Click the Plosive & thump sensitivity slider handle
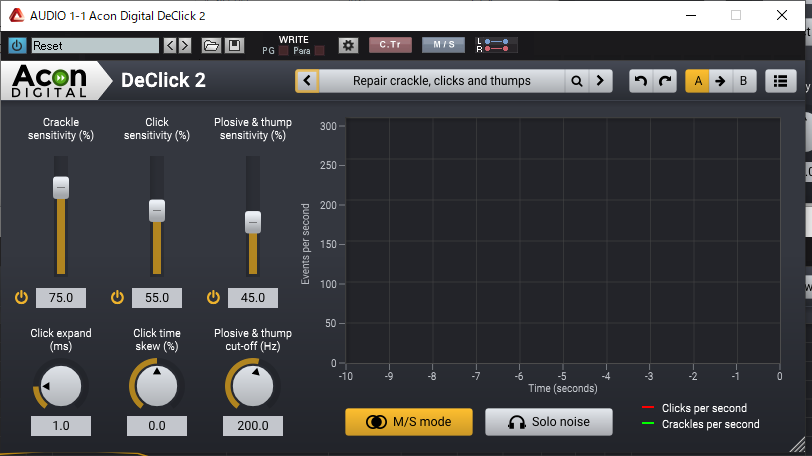Image resolution: width=812 pixels, height=456 pixels. pyautogui.click(x=253, y=223)
